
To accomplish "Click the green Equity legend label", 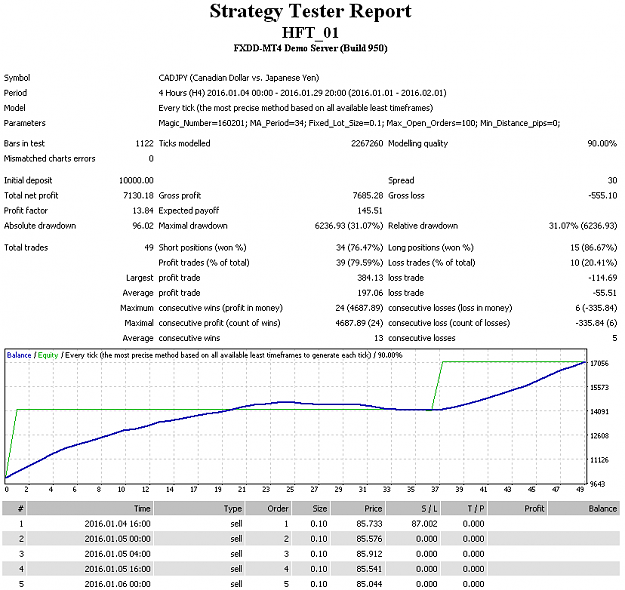I will tap(48, 356).
